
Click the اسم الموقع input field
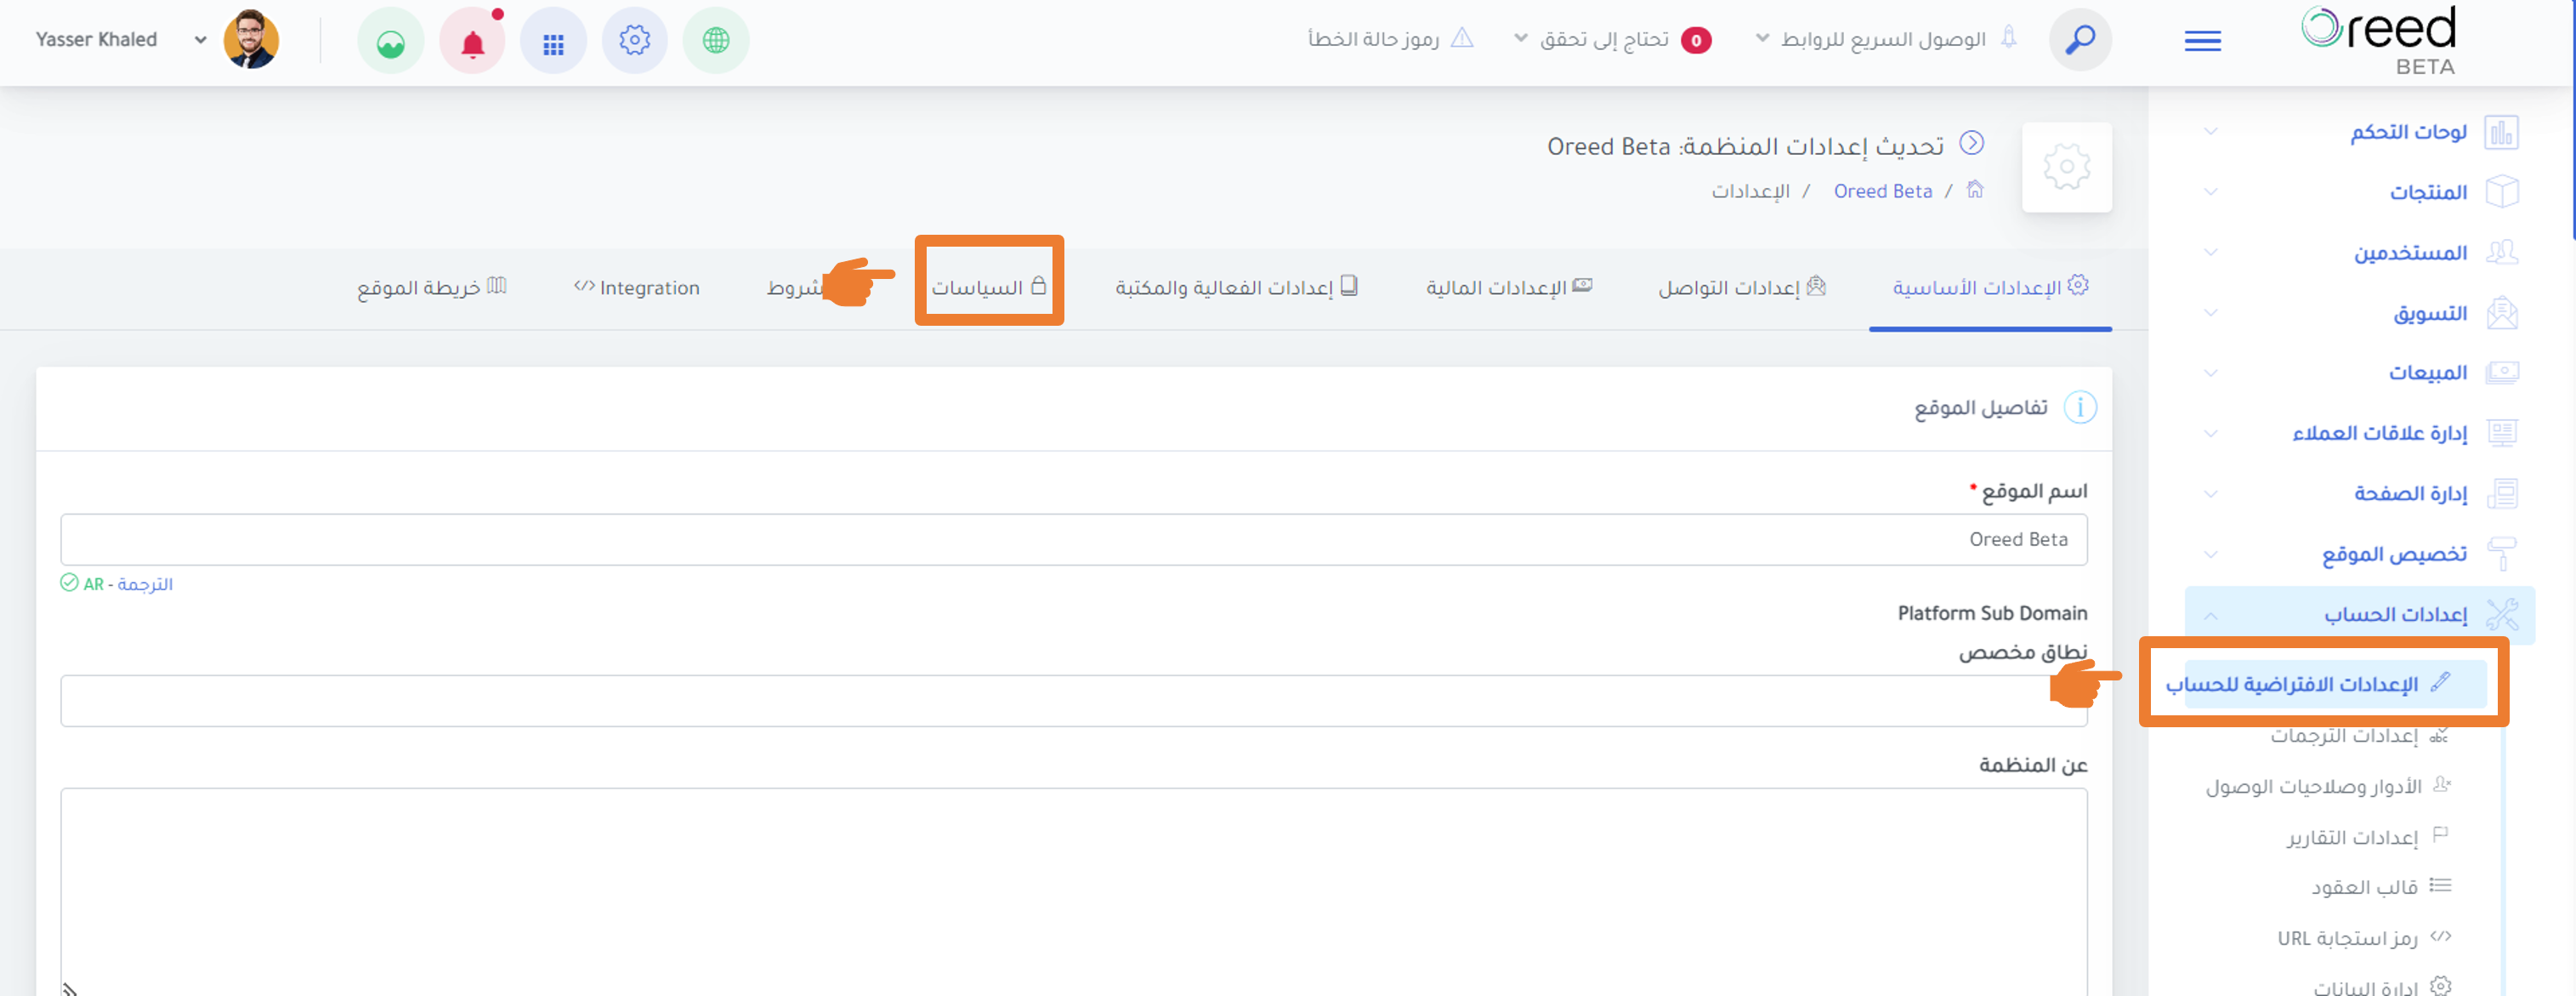pyautogui.click(x=1073, y=539)
